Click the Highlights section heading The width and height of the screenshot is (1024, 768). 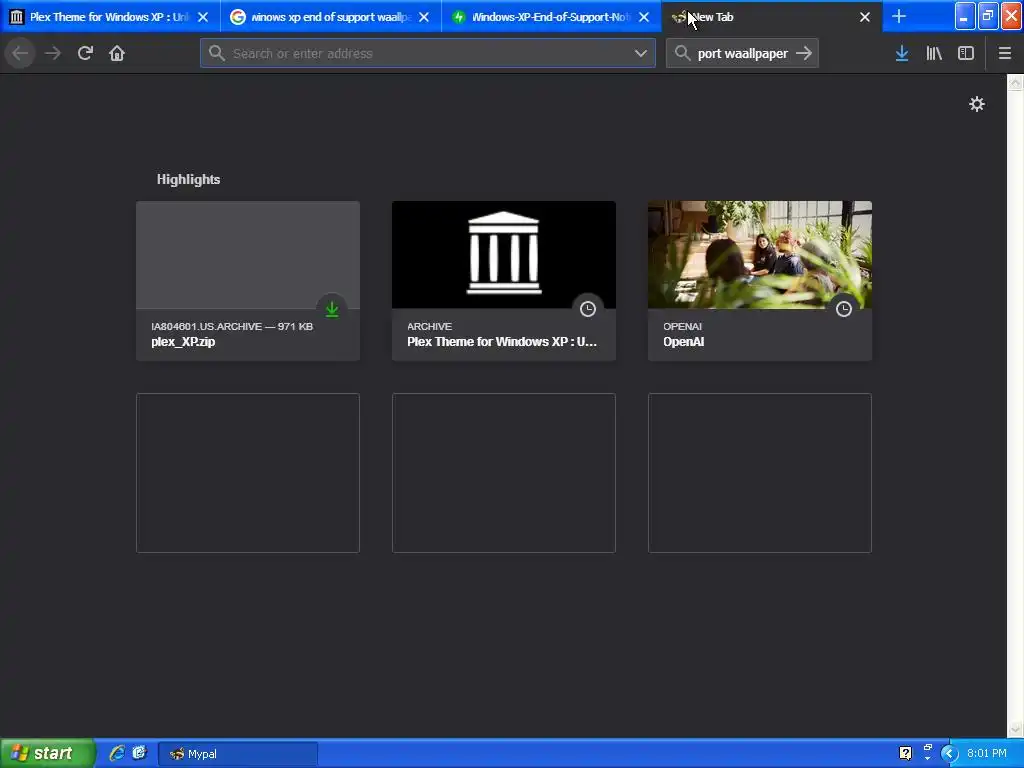pyautogui.click(x=188, y=179)
